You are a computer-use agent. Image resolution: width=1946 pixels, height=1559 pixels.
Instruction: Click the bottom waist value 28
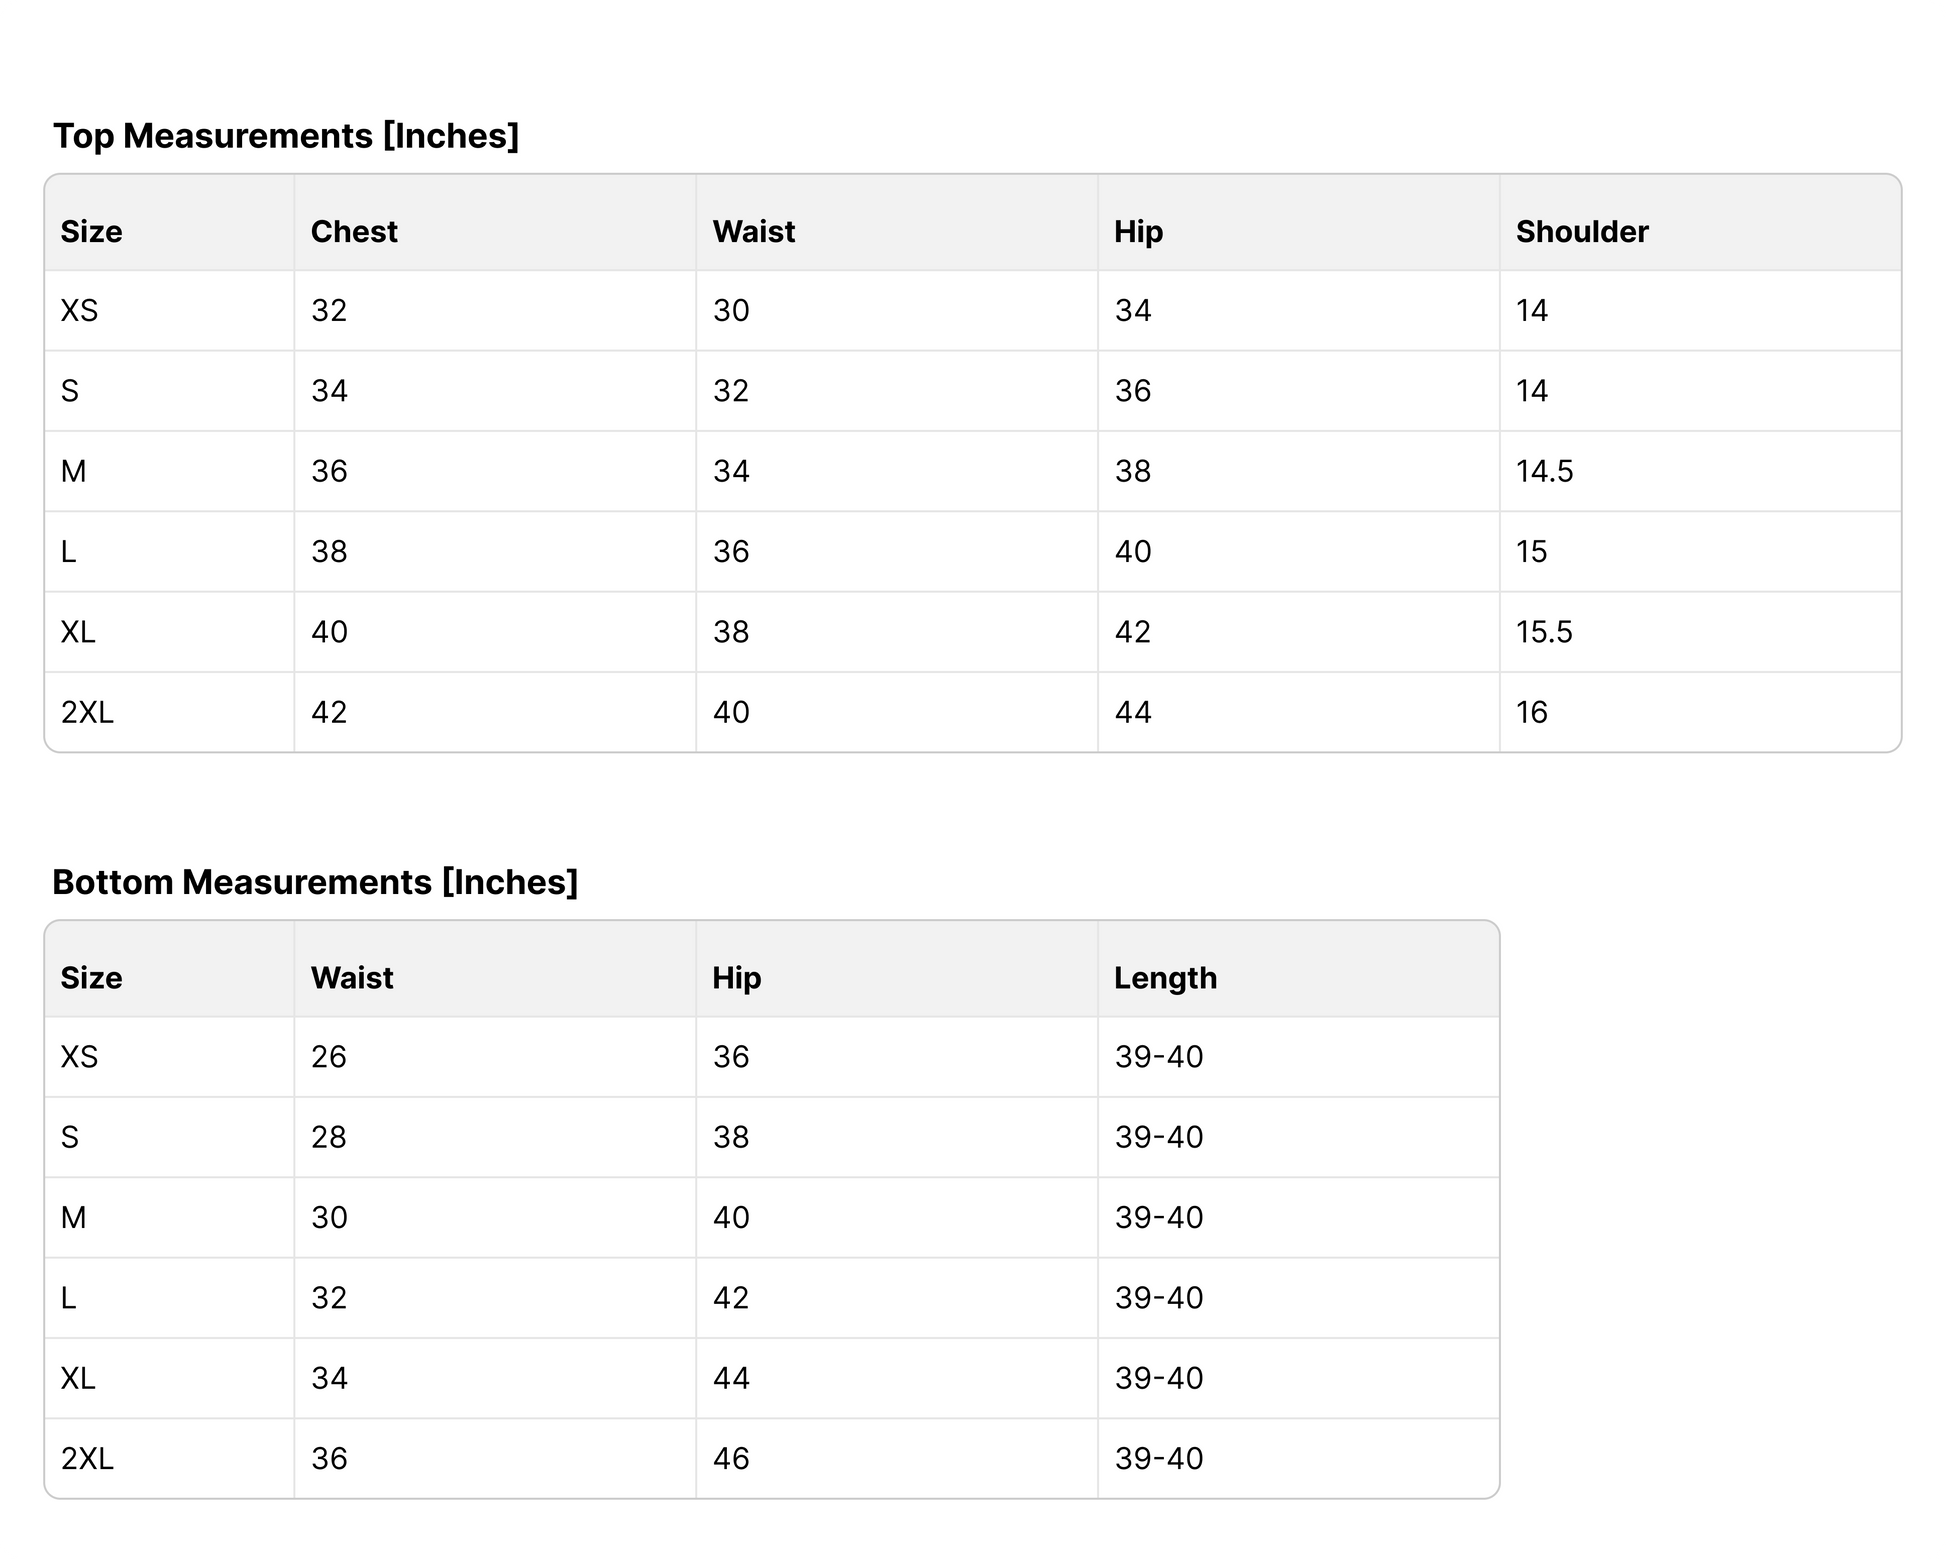[x=328, y=1137]
